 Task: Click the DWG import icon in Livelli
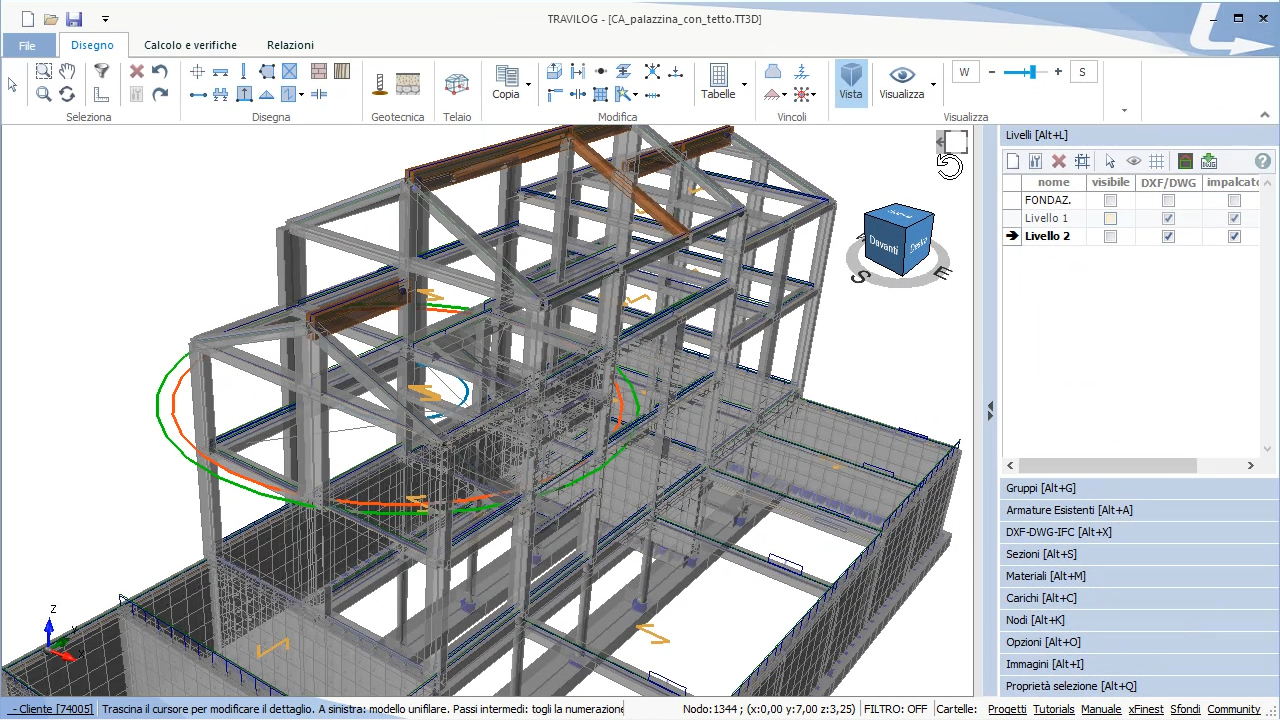[1209, 161]
